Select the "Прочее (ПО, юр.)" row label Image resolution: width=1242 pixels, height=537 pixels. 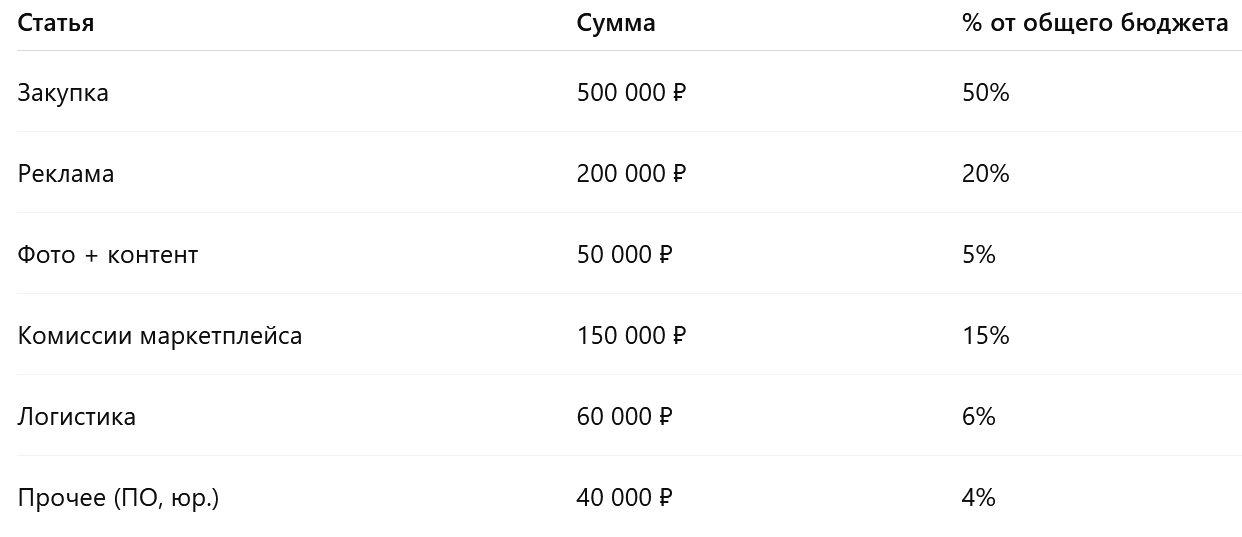coord(118,498)
